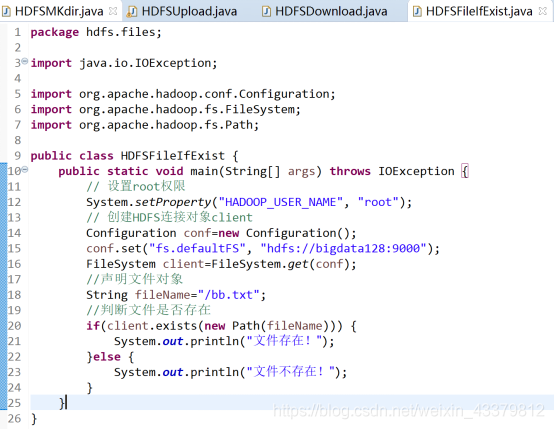Click comment '// 创建HDFS连接对象client'
Image resolution: width=554 pixels, height=429 pixels.
coord(170,217)
